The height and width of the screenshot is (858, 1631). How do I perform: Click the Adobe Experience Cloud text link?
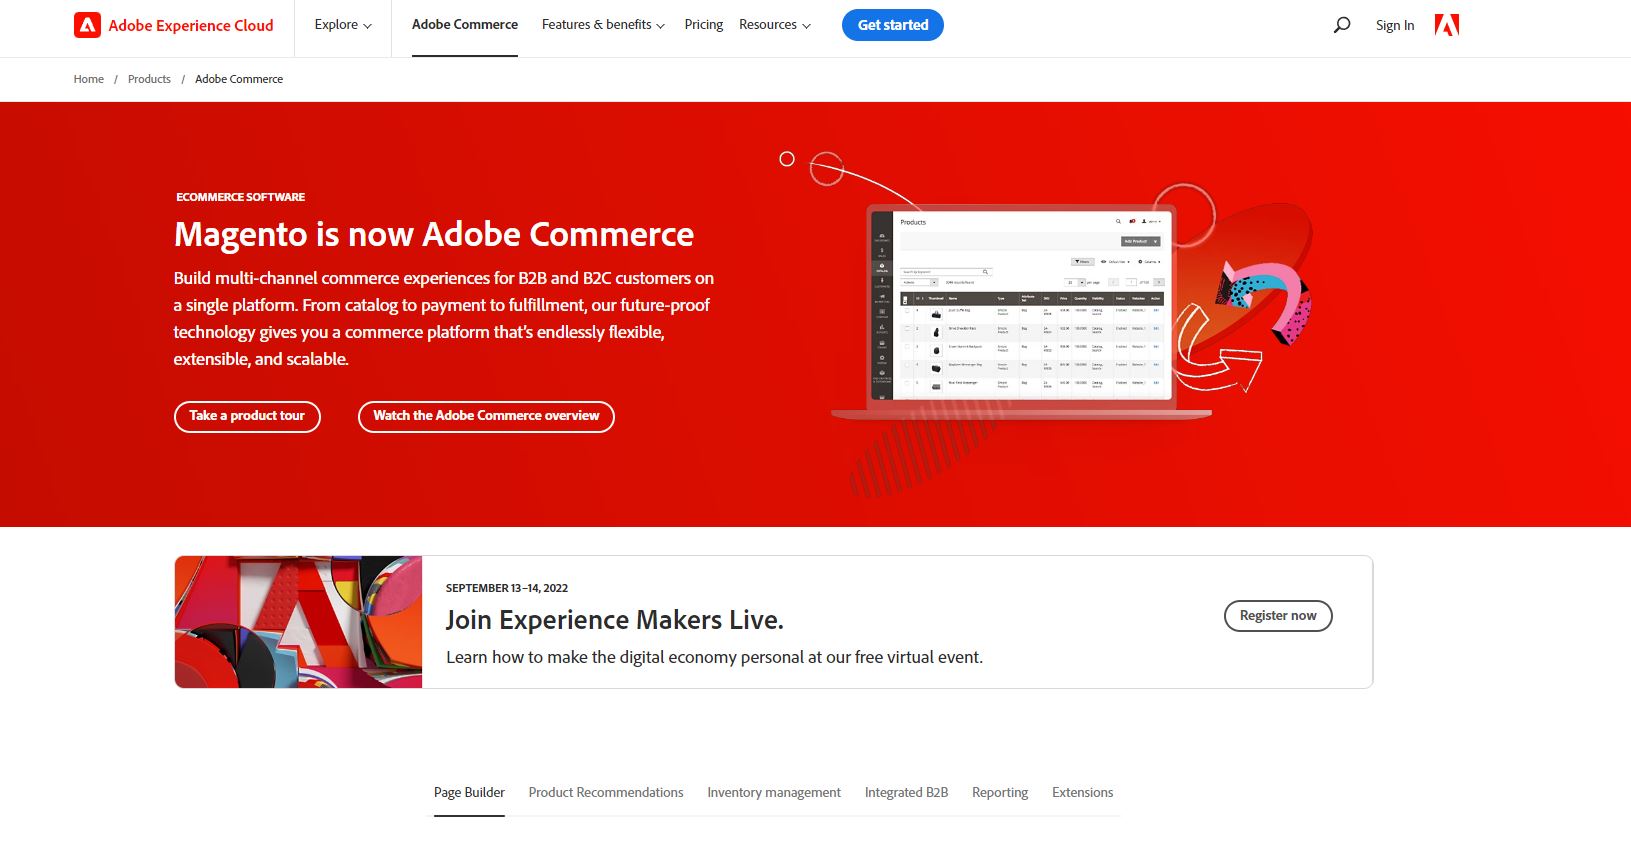pos(191,26)
